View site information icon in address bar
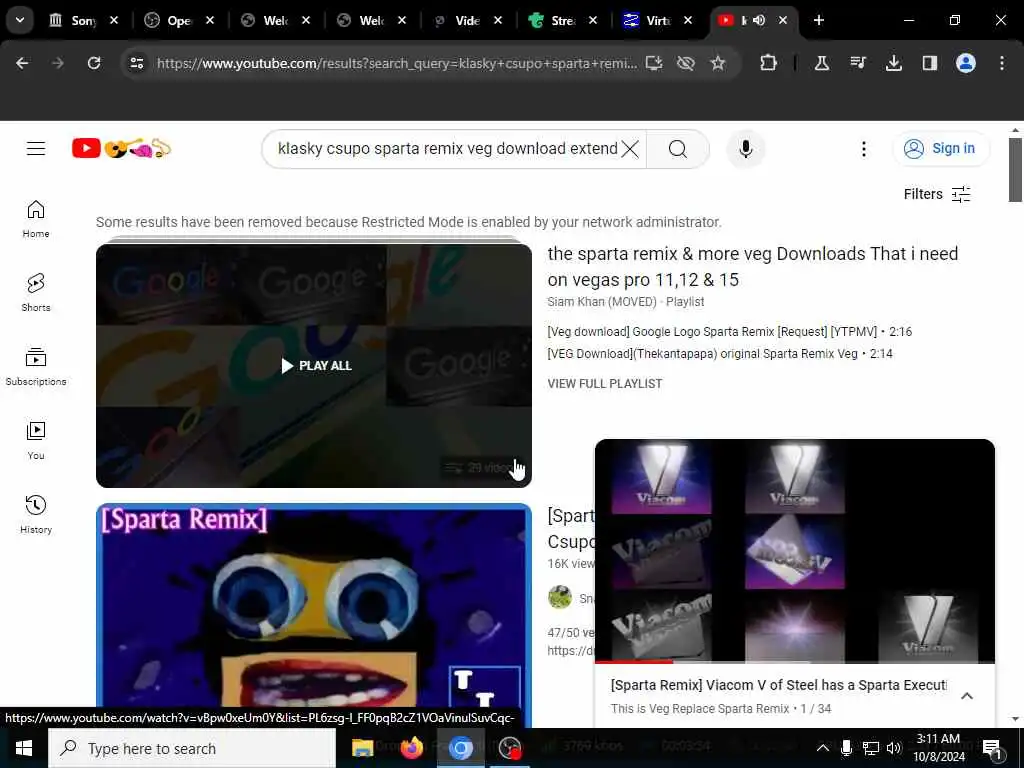Viewport: 1024px width, 768px height. 136,63
